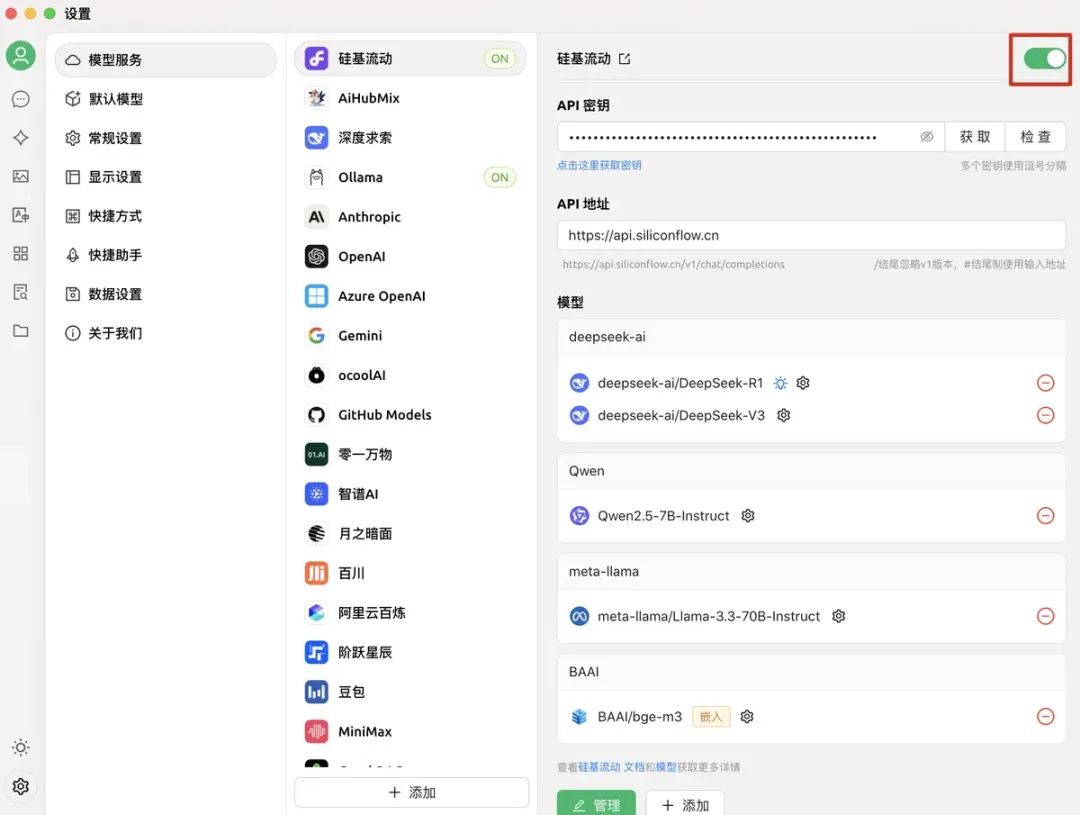
Task: Select 硅基流动 provider in list
Action: [x=411, y=59]
